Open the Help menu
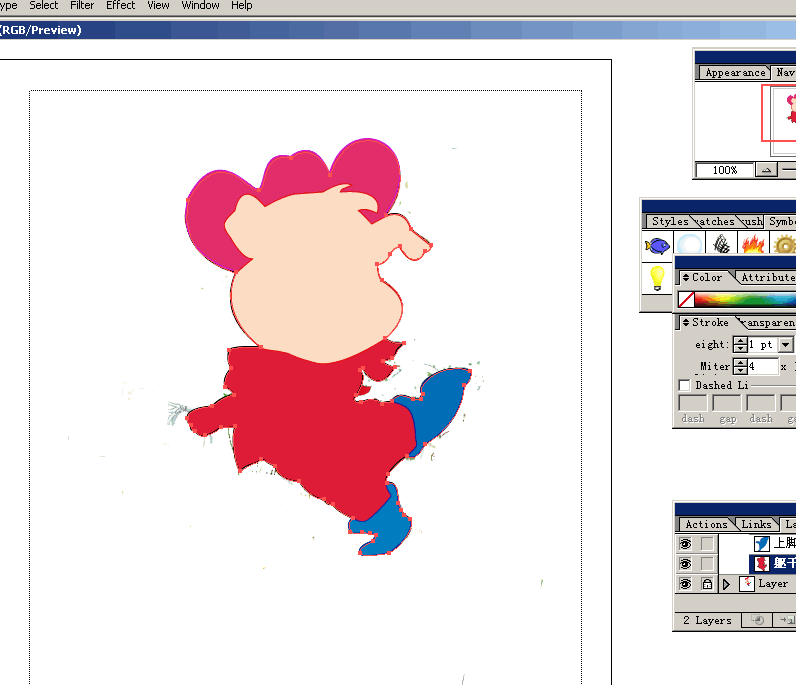This screenshot has height=685, width=796. click(242, 6)
